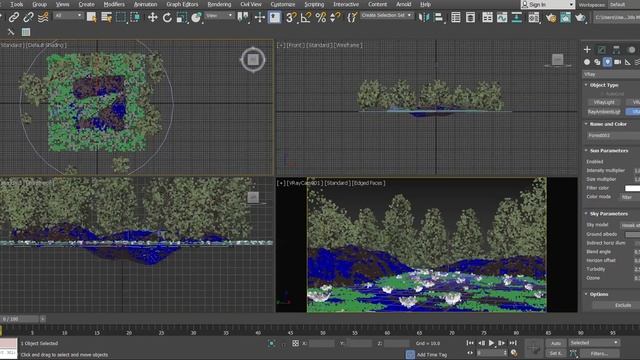This screenshot has width=640, height=360.
Task: Click Use Pivot Point Center icon
Action: pos(243,18)
